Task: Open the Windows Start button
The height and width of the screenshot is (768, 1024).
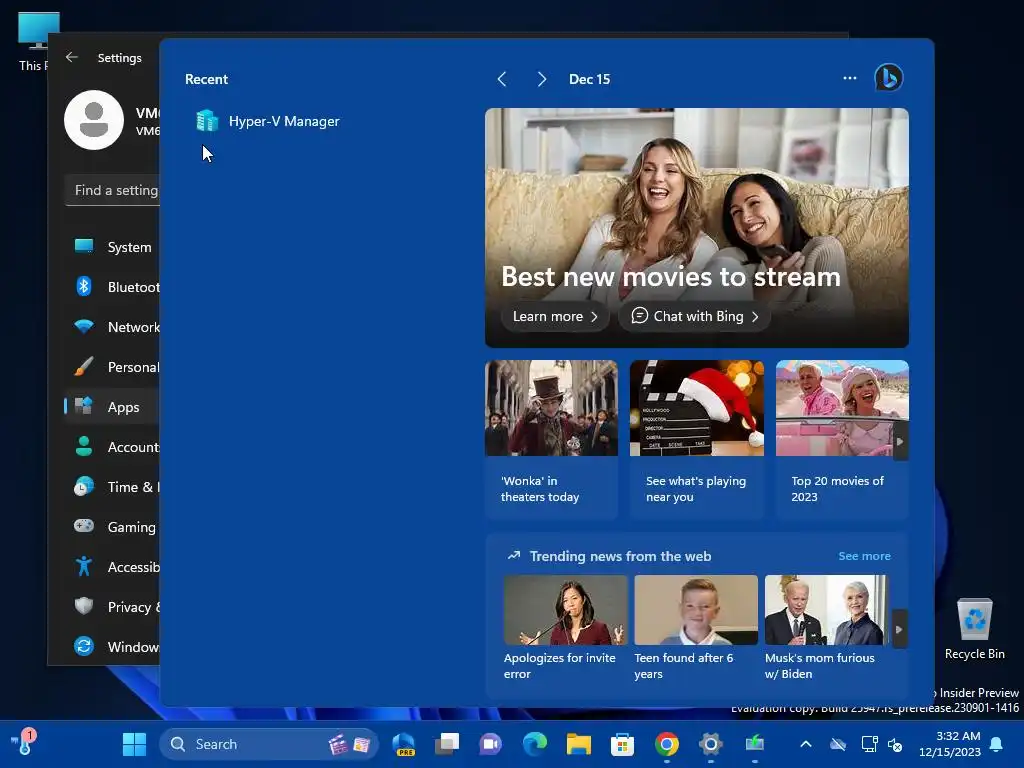Action: pos(135,744)
